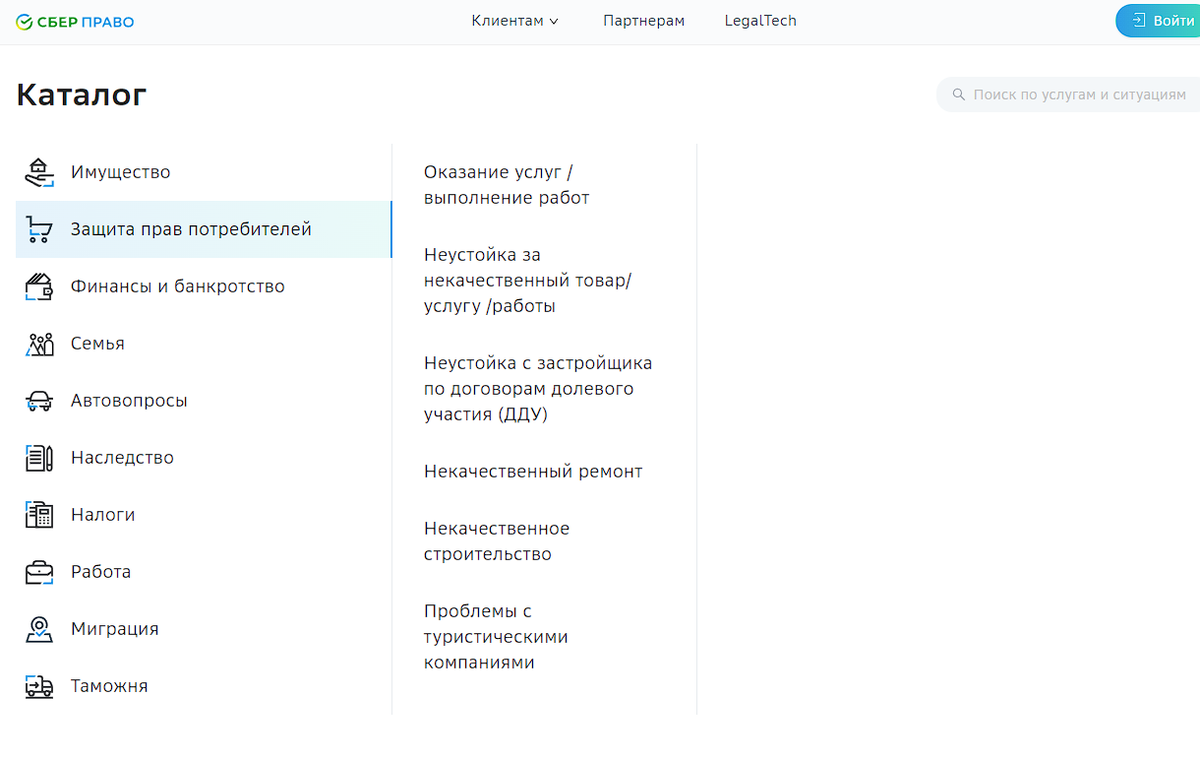The image size is (1200, 760).
Task: Choose the Финансы и банкротство category
Action: (204, 286)
